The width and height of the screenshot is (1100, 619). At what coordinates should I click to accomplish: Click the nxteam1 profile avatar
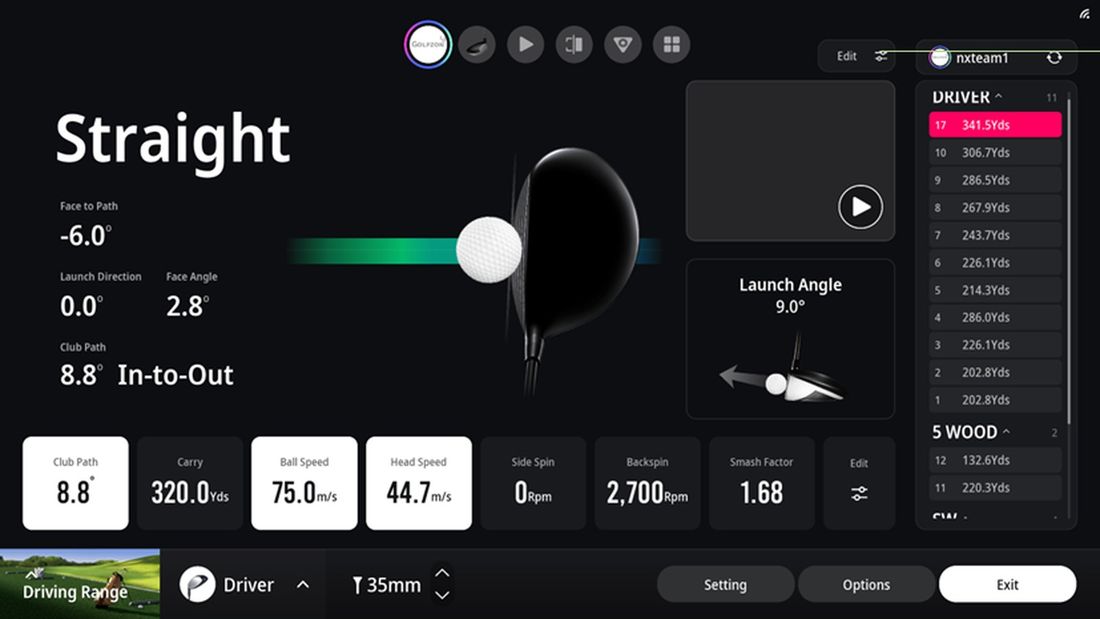pos(940,58)
